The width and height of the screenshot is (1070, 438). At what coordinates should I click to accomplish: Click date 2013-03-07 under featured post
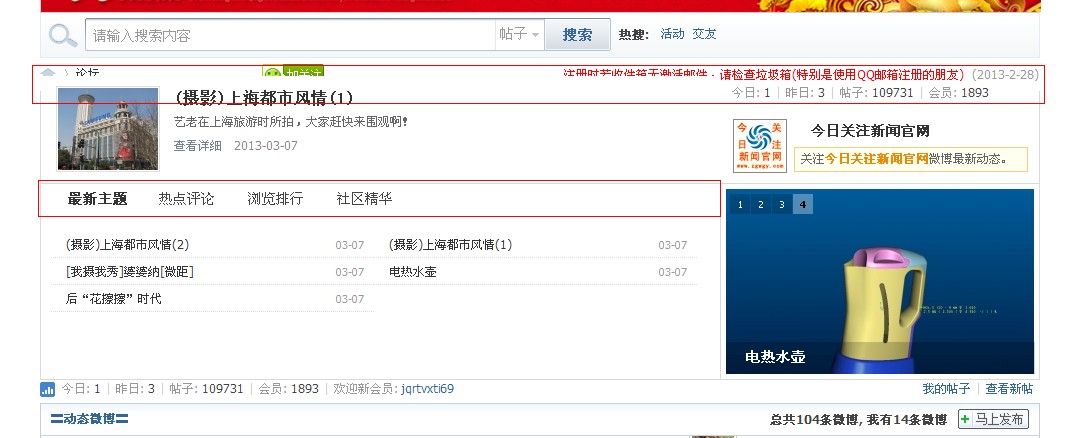(265, 145)
